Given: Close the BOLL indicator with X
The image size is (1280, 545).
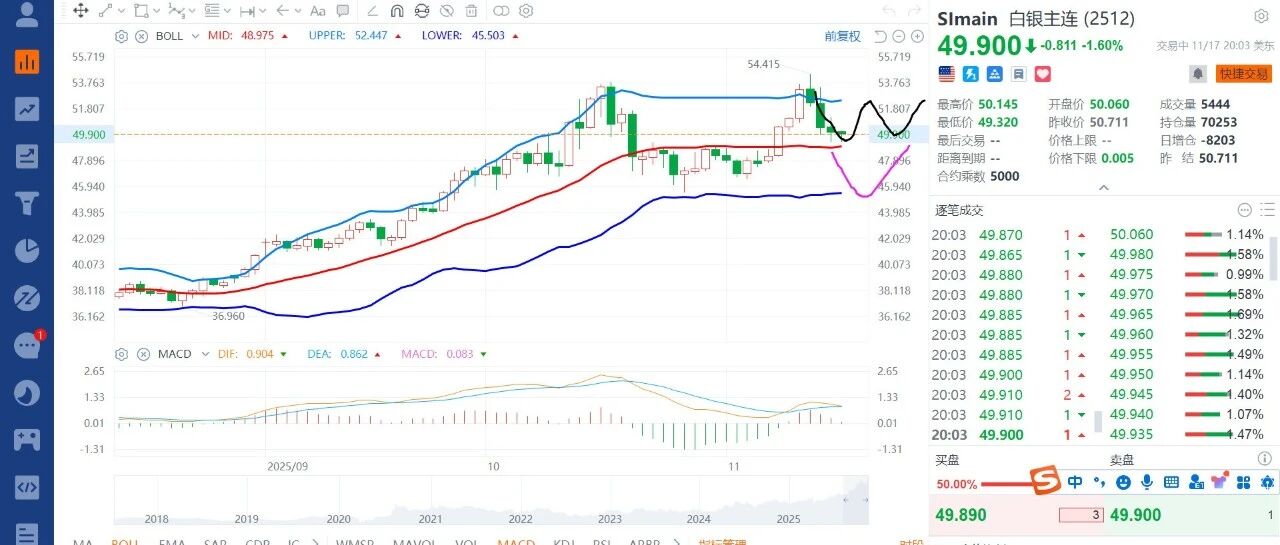Looking at the screenshot, I should click(141, 36).
